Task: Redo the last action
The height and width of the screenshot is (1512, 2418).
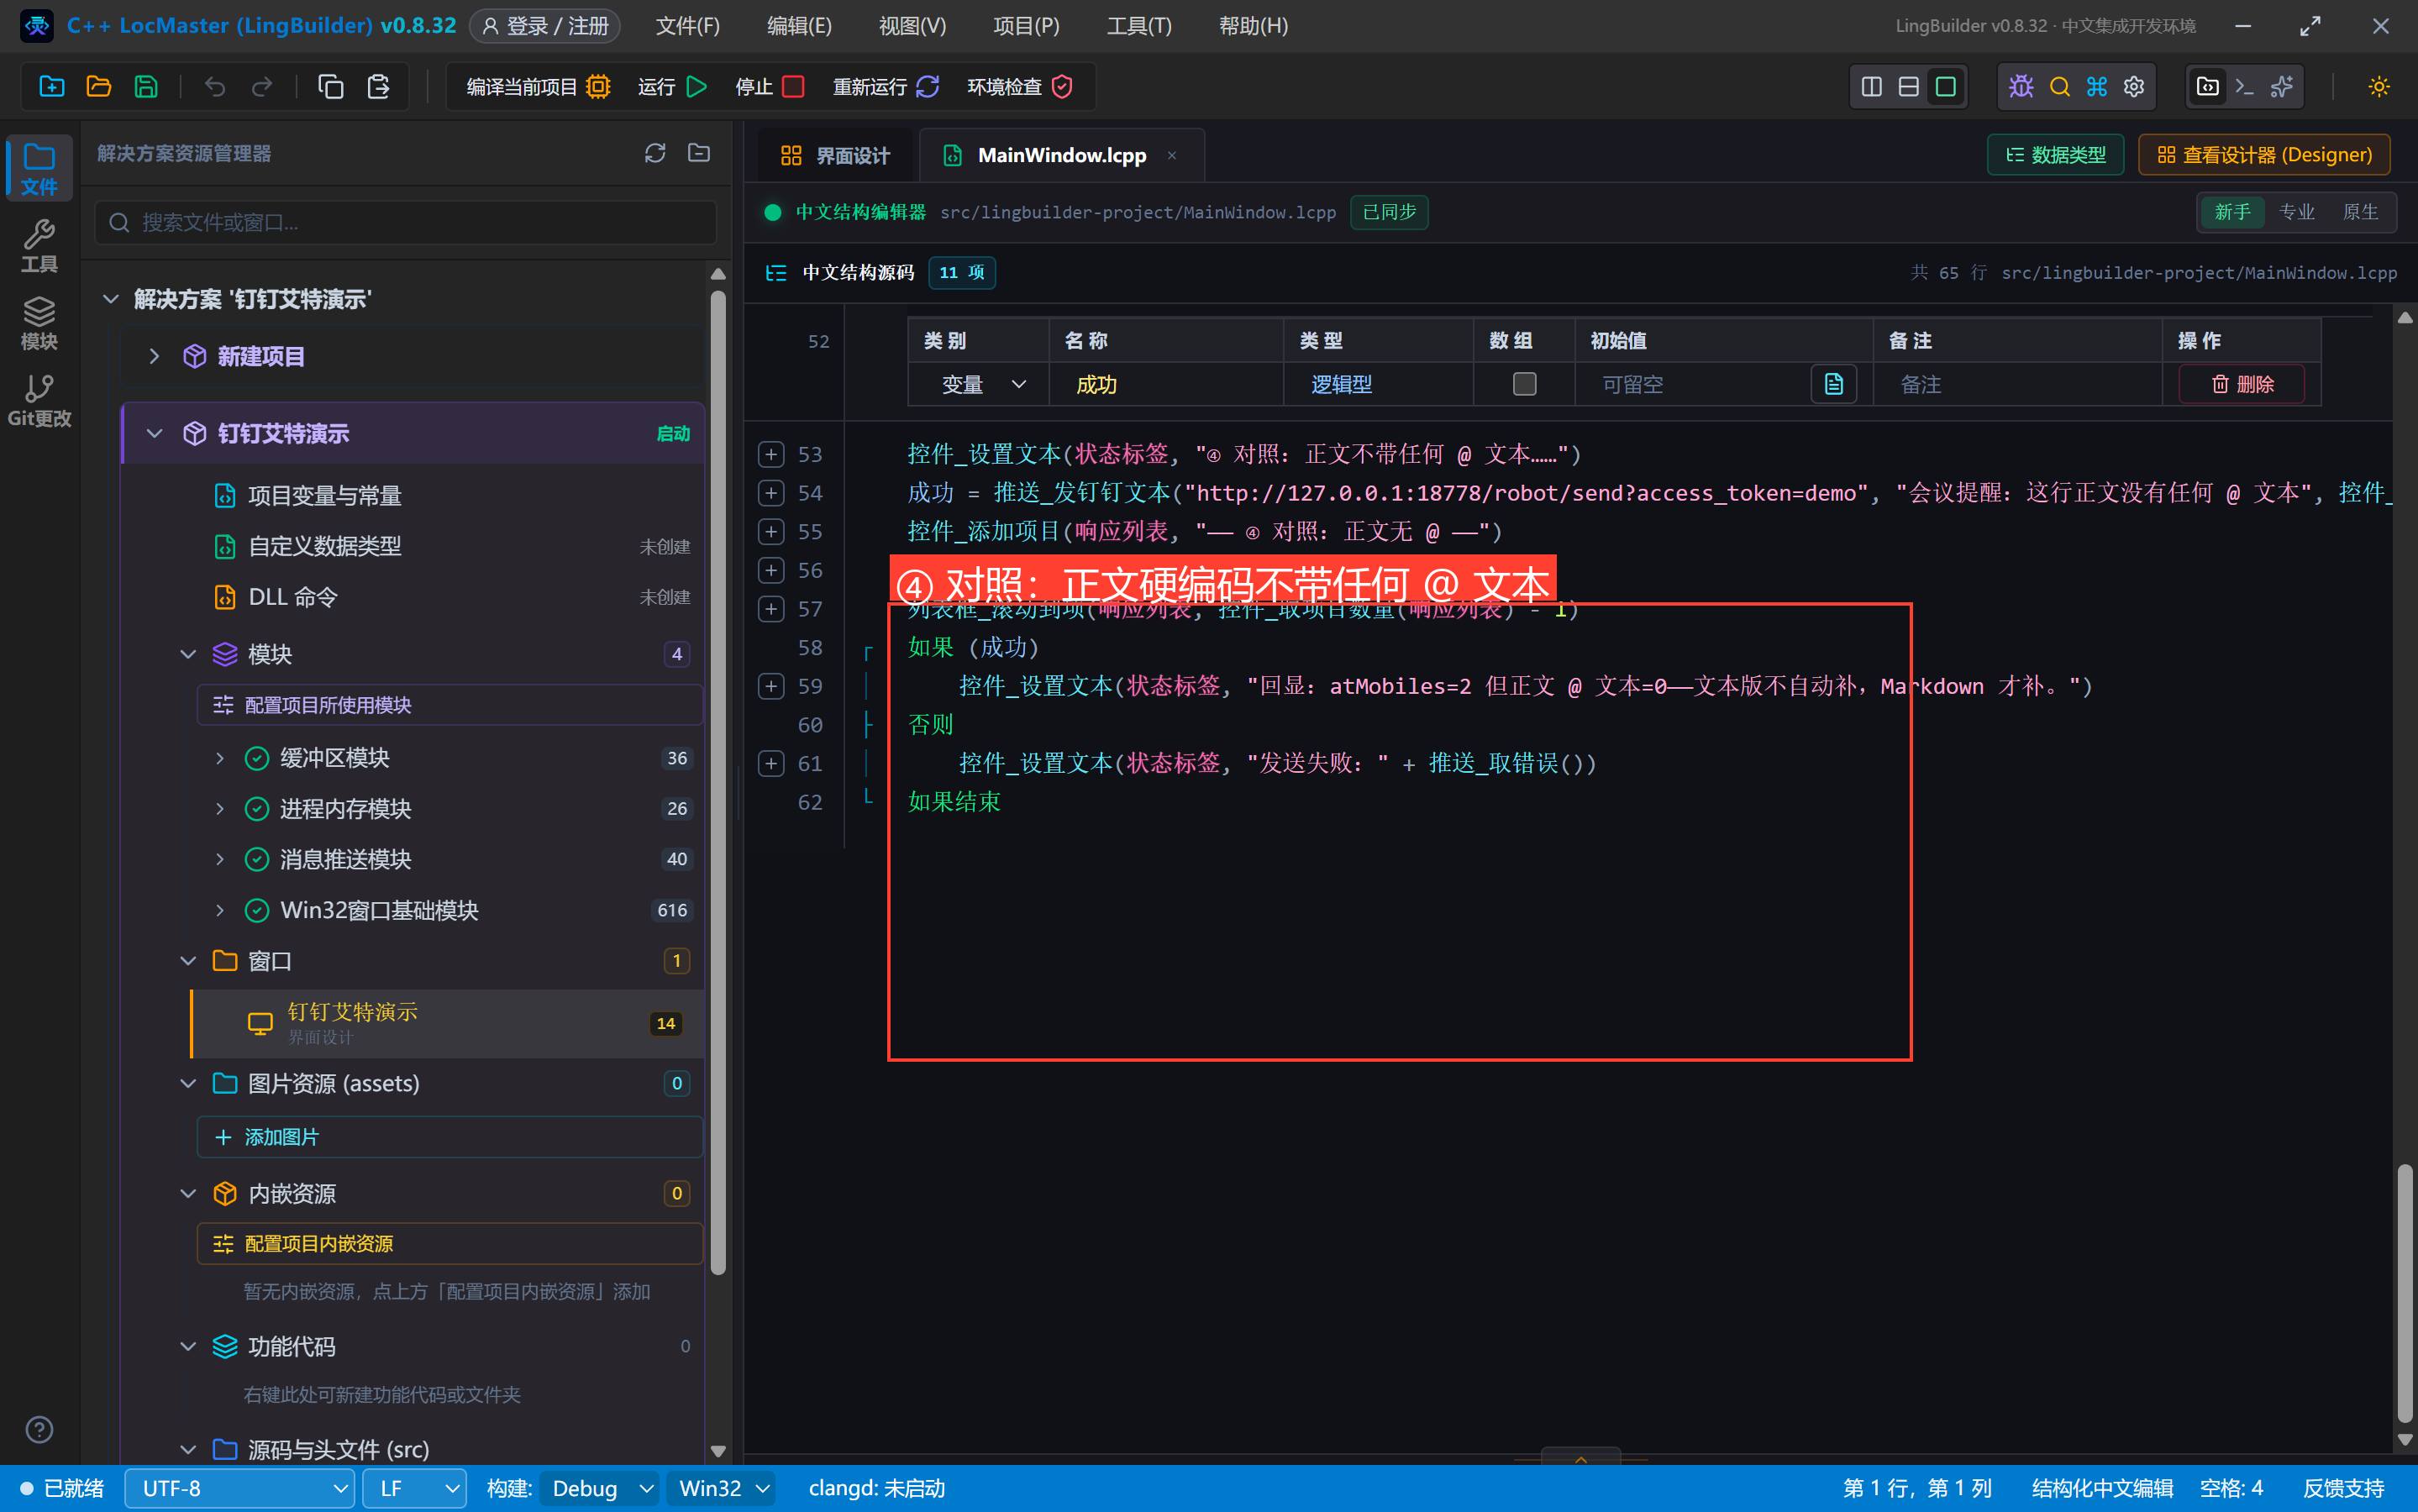Action: click(x=262, y=87)
